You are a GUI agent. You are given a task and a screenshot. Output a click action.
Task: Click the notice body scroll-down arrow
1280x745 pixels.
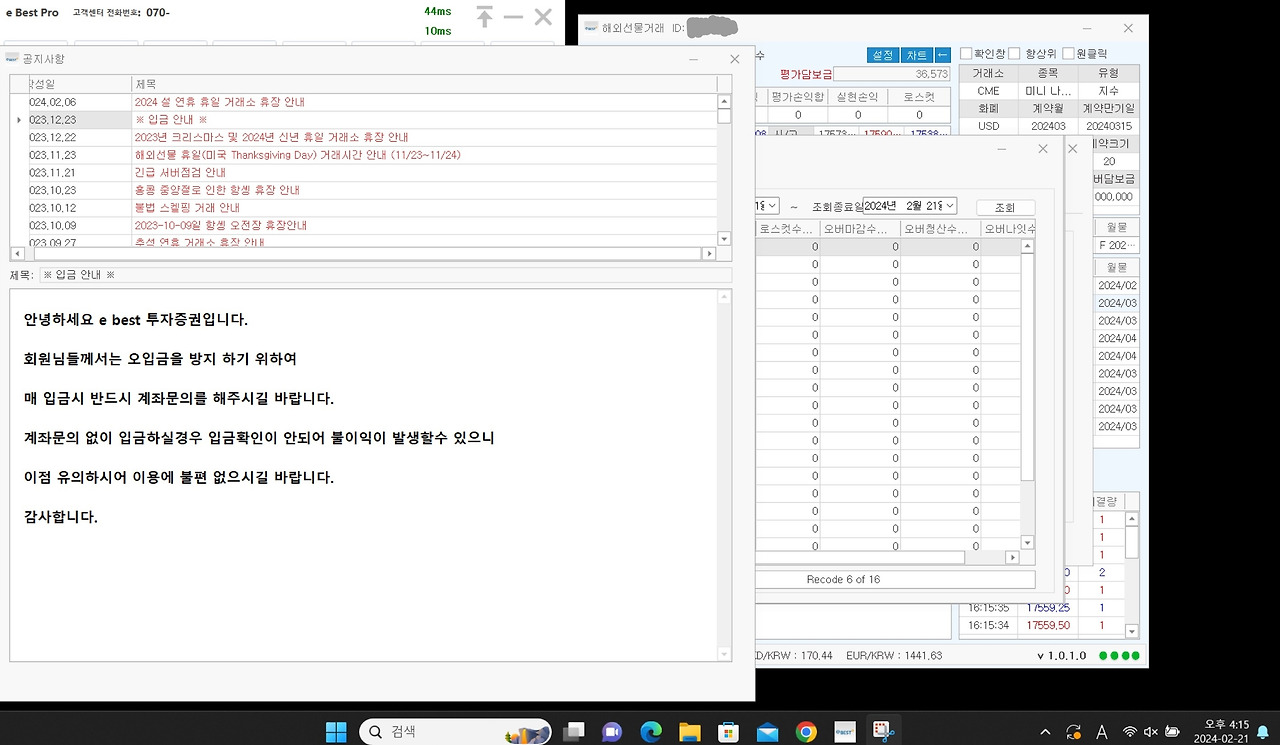pos(725,655)
